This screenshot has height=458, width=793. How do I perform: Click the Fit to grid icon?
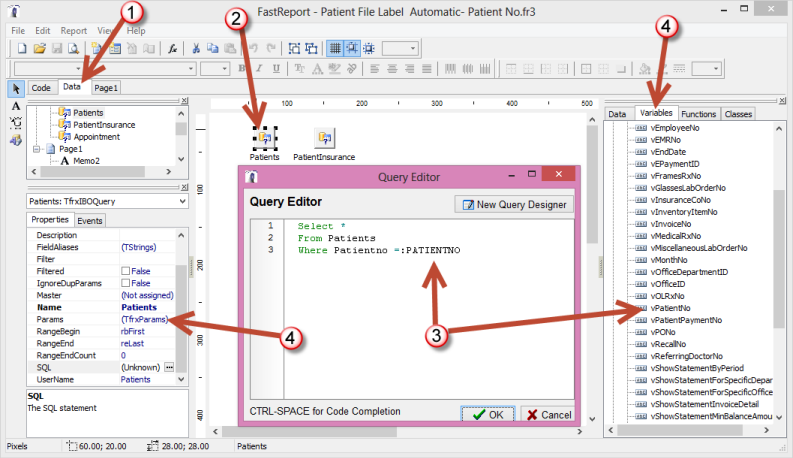click(x=369, y=49)
